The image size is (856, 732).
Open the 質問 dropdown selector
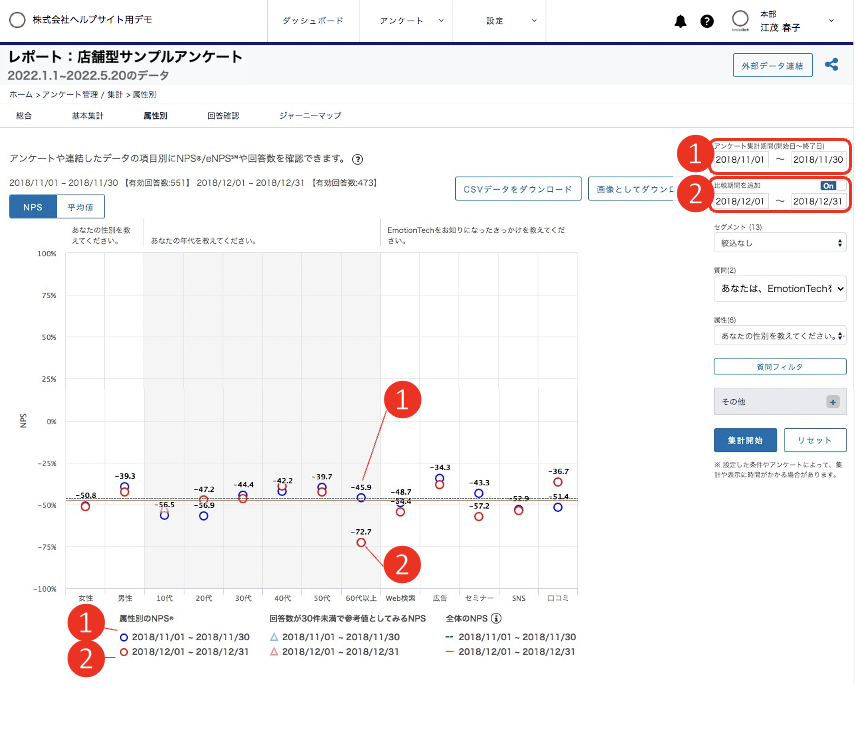coord(780,288)
